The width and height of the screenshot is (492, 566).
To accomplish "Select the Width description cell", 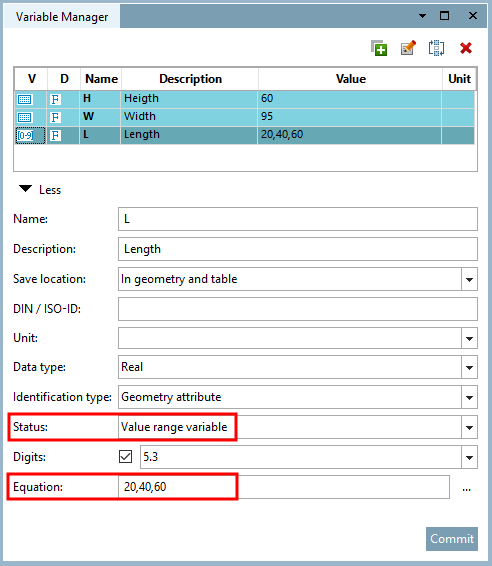I will (189, 117).
